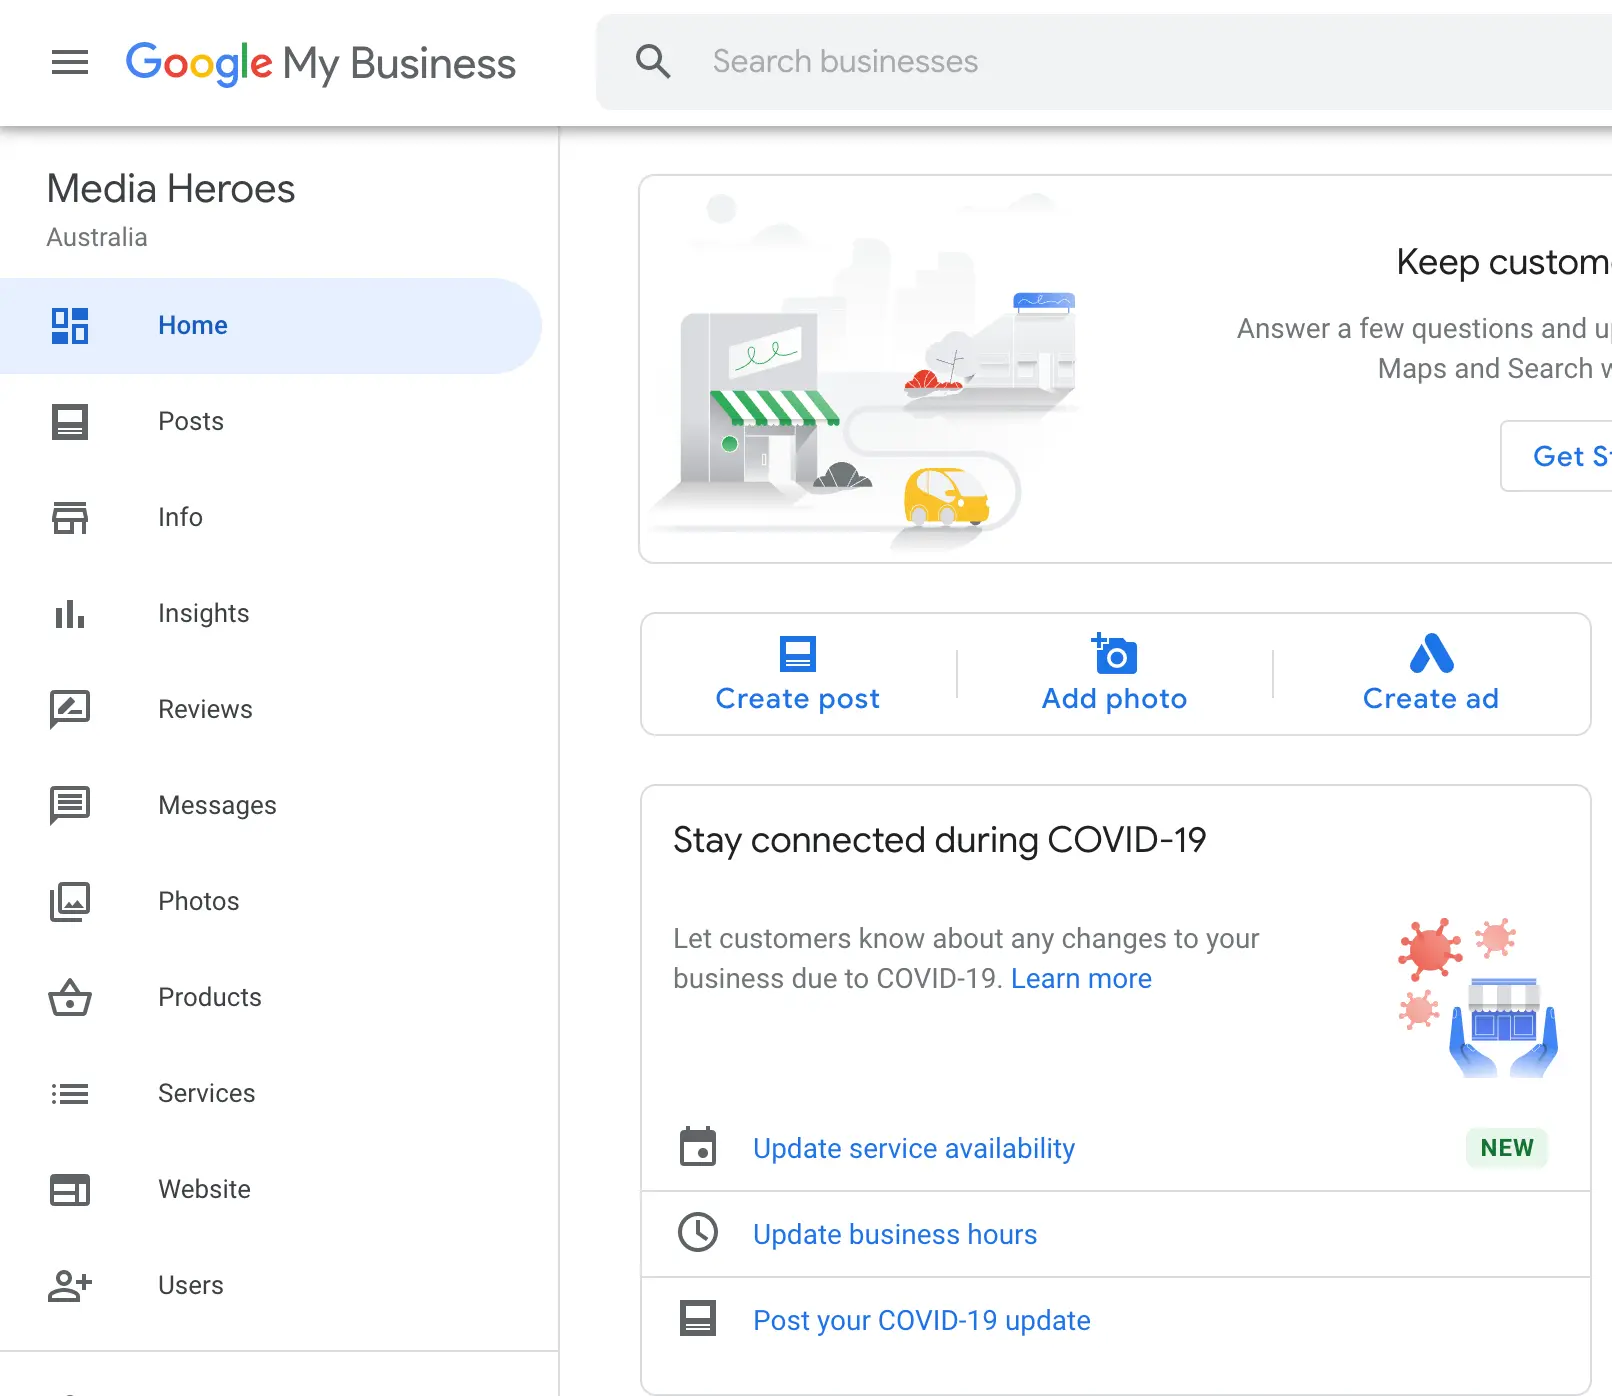The image size is (1612, 1396).
Task: Click the Products basket icon
Action: tap(70, 997)
